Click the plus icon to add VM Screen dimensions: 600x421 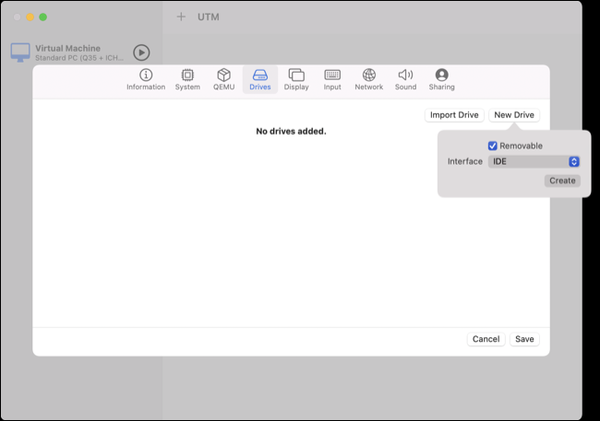click(181, 17)
